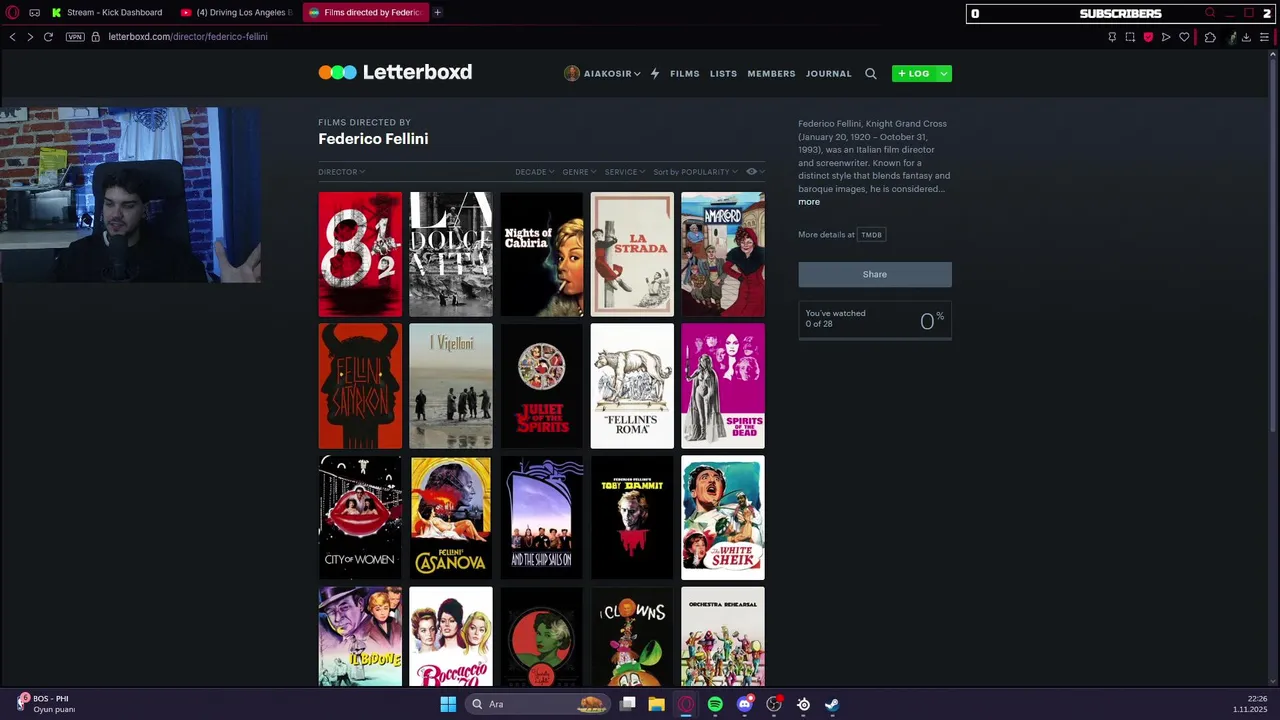Open the browser downloads icon
Viewport: 1280px width, 720px height.
tap(1246, 37)
